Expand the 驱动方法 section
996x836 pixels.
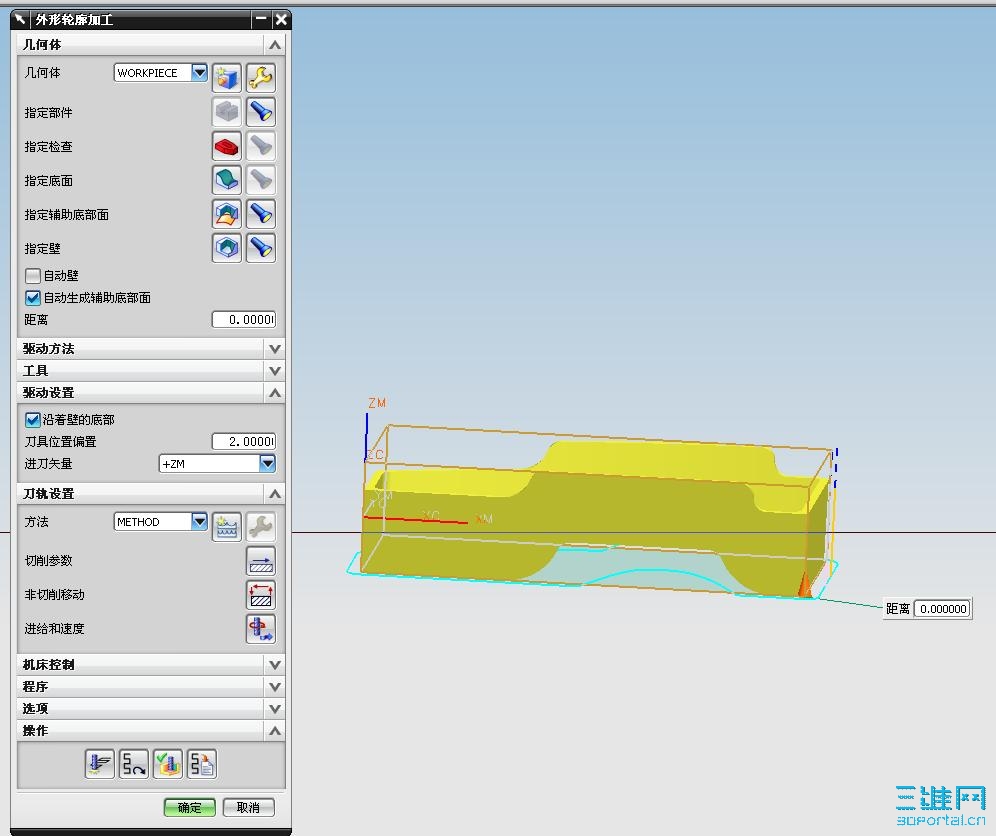(274, 349)
